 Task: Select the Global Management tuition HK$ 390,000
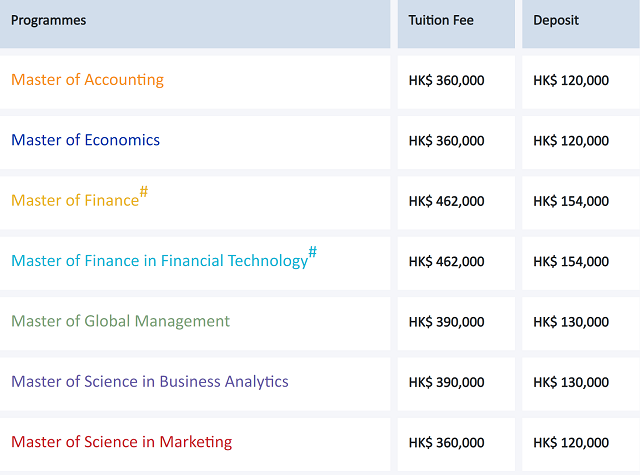click(x=447, y=322)
